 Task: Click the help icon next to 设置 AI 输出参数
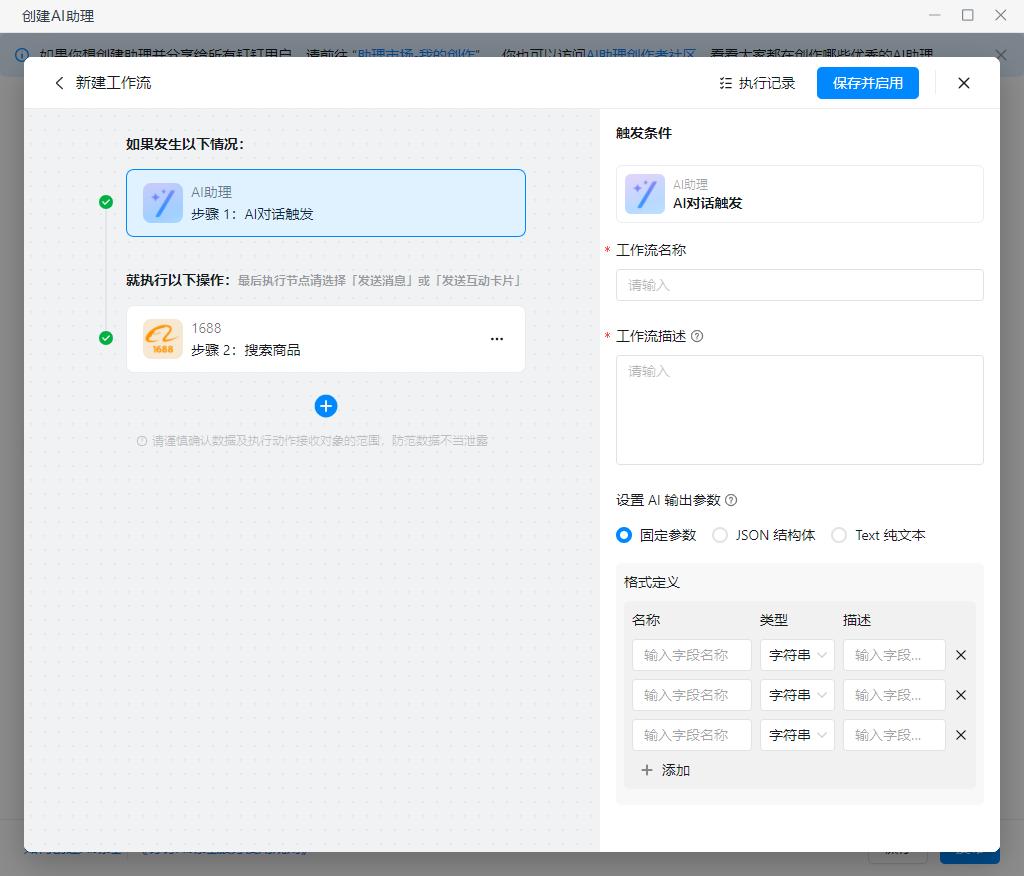coord(731,500)
